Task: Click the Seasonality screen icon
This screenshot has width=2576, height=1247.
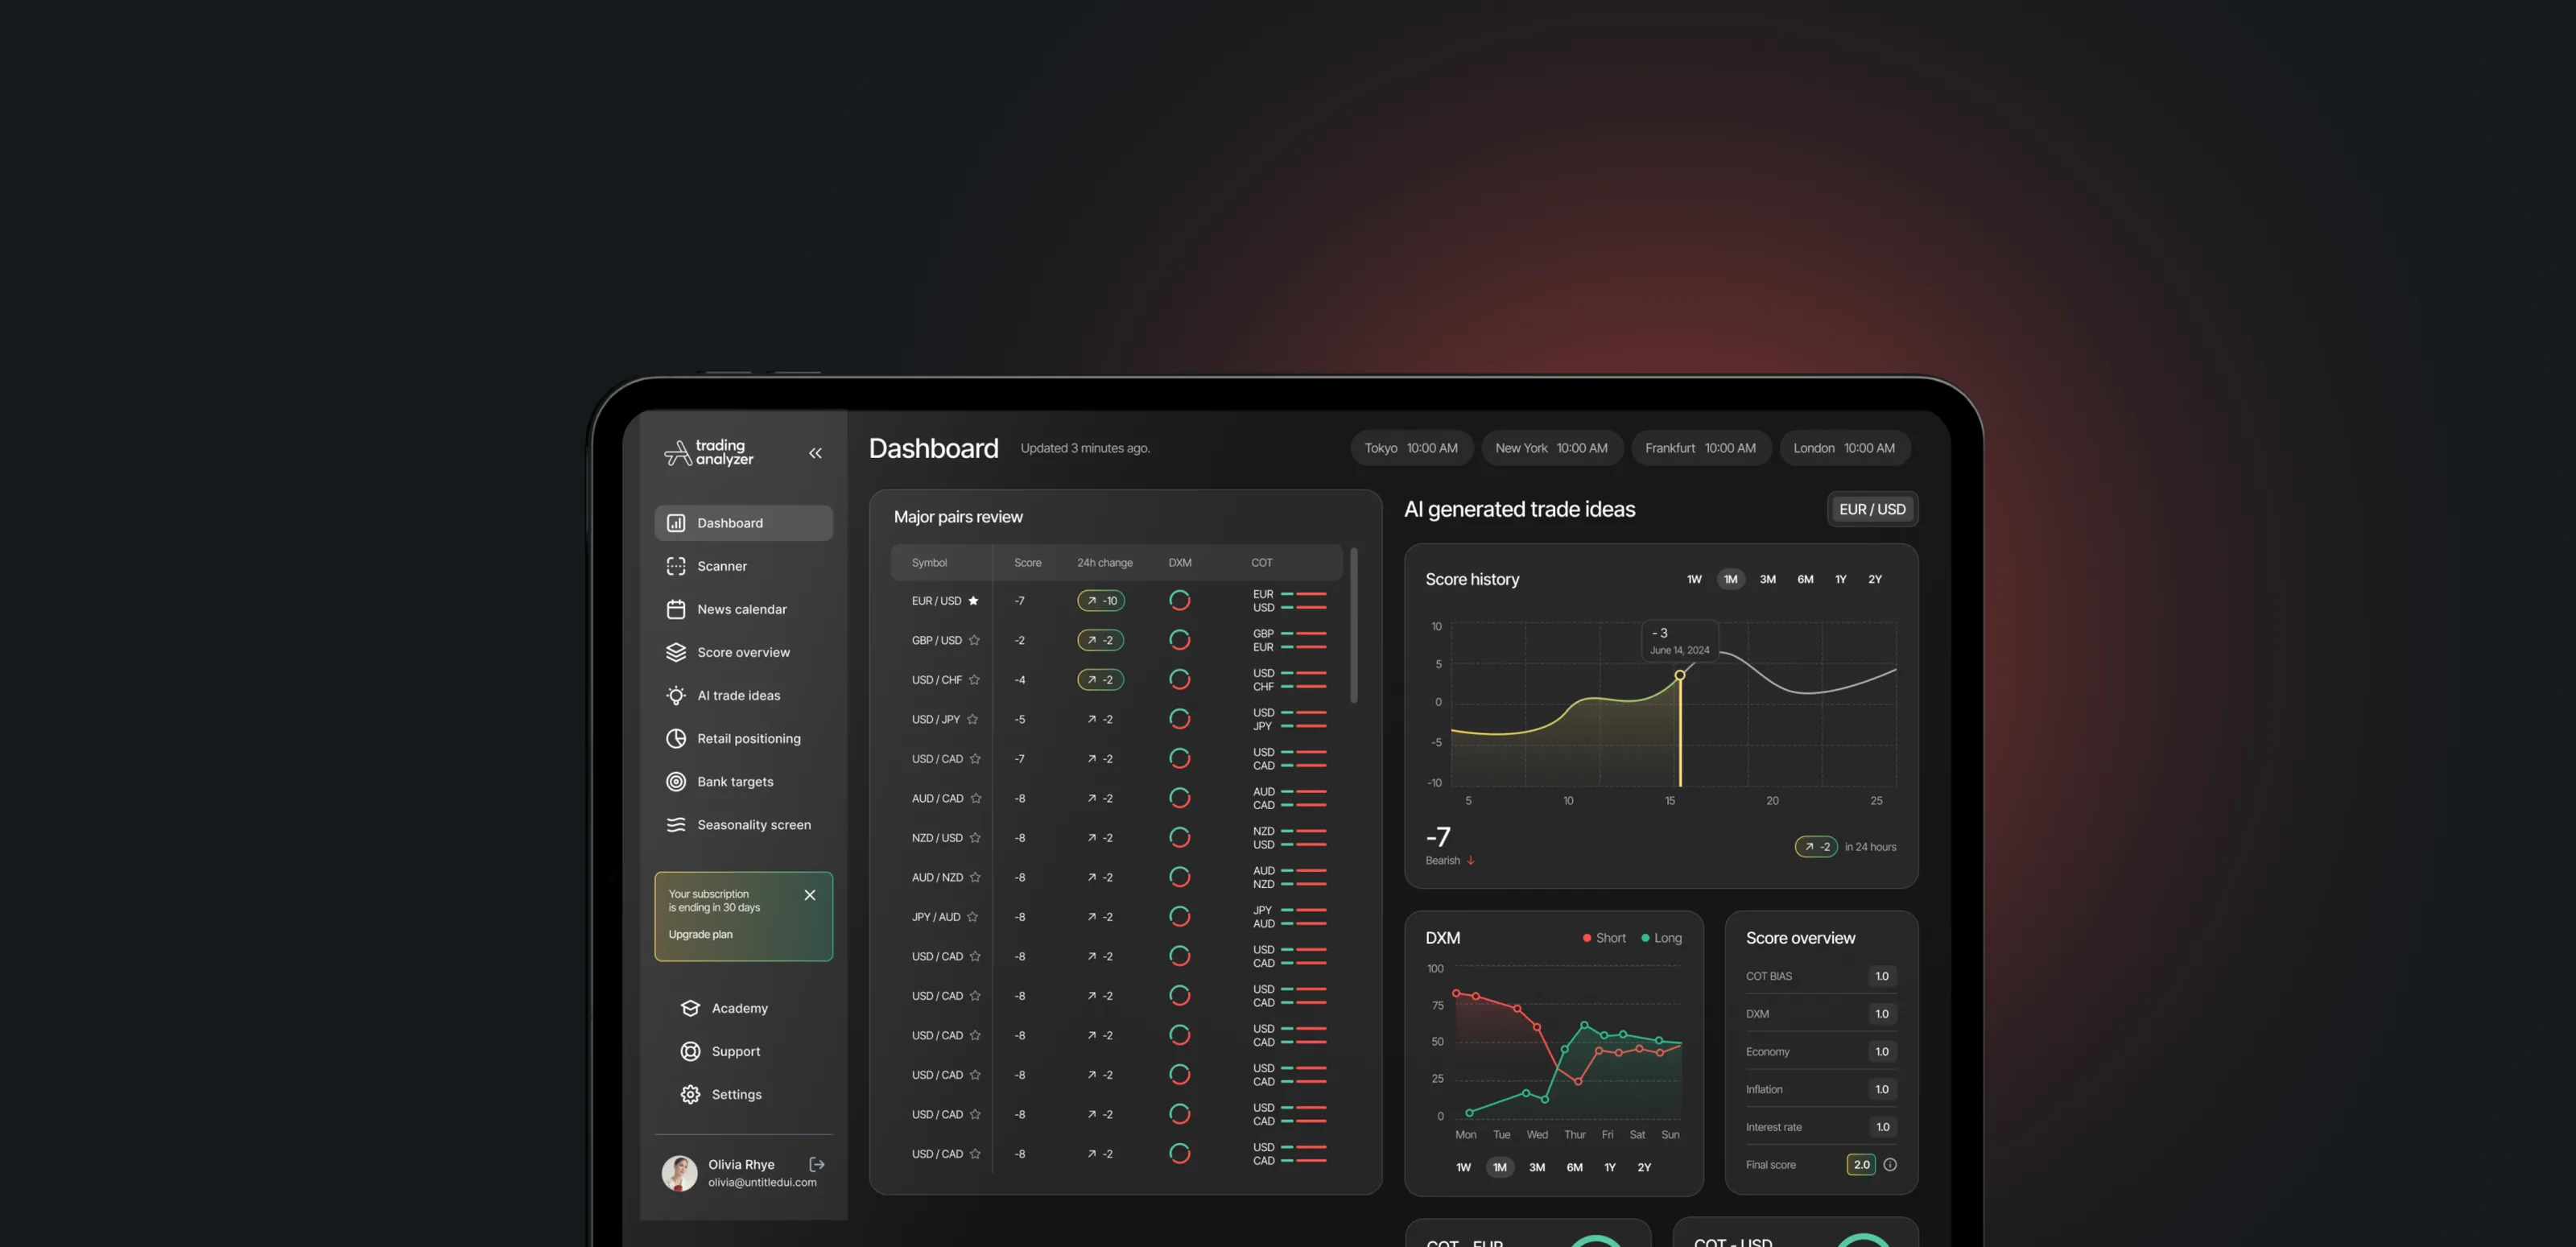Action: pos(676,825)
